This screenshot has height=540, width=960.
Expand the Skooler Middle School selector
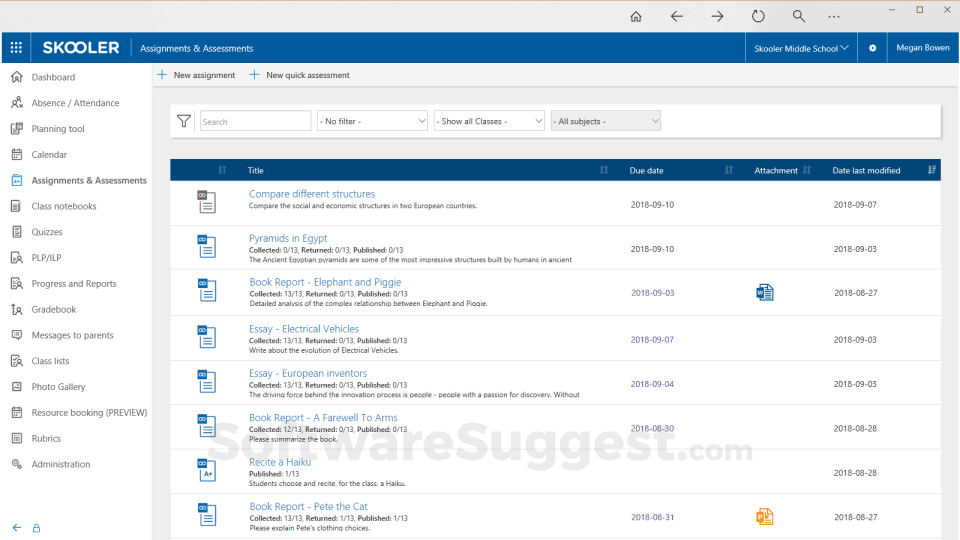(x=801, y=48)
